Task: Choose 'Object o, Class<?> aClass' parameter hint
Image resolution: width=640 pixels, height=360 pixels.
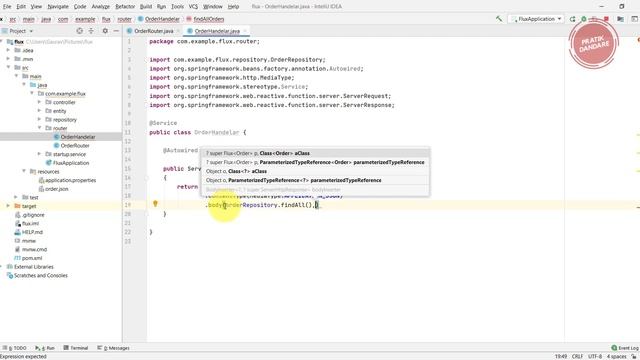Action: point(315,171)
